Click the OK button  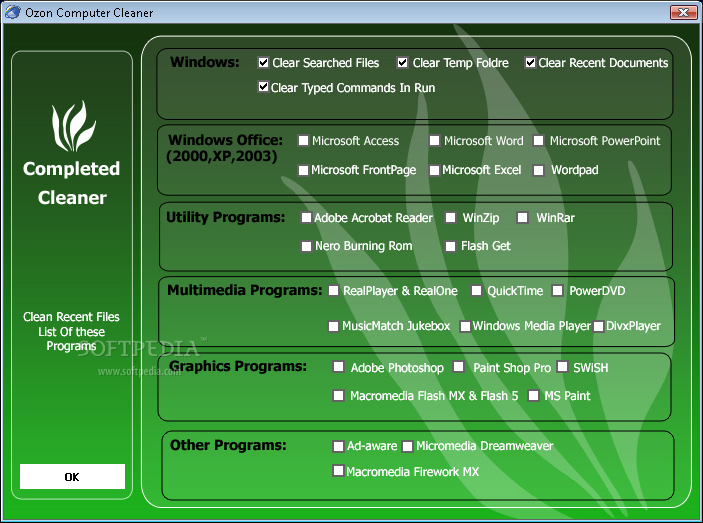[x=72, y=476]
